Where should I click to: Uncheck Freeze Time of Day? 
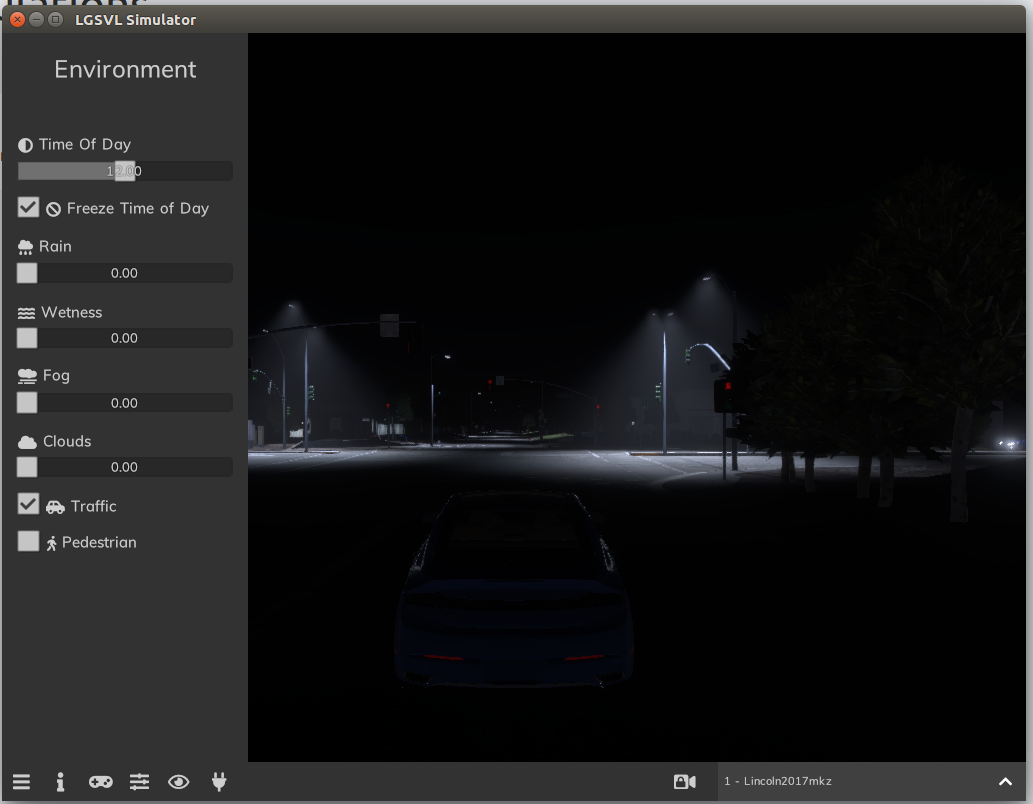point(27,207)
